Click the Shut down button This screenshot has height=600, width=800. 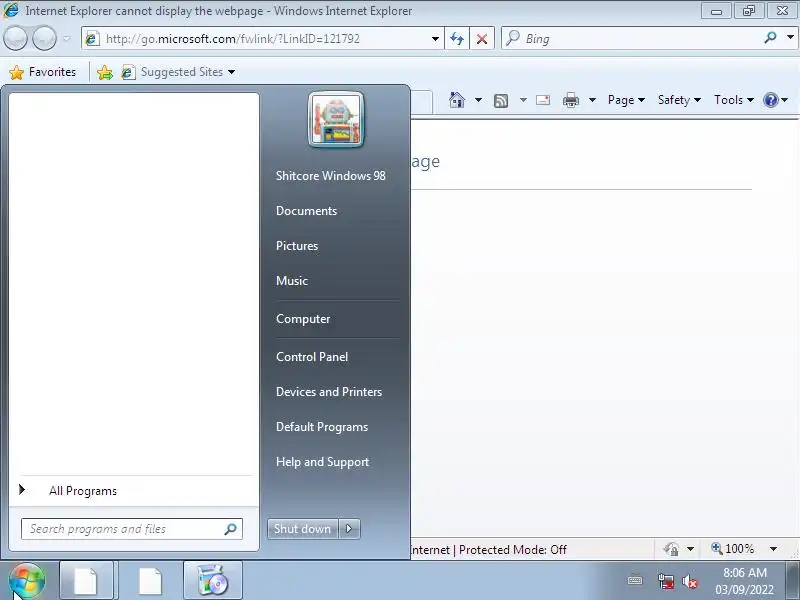click(303, 529)
